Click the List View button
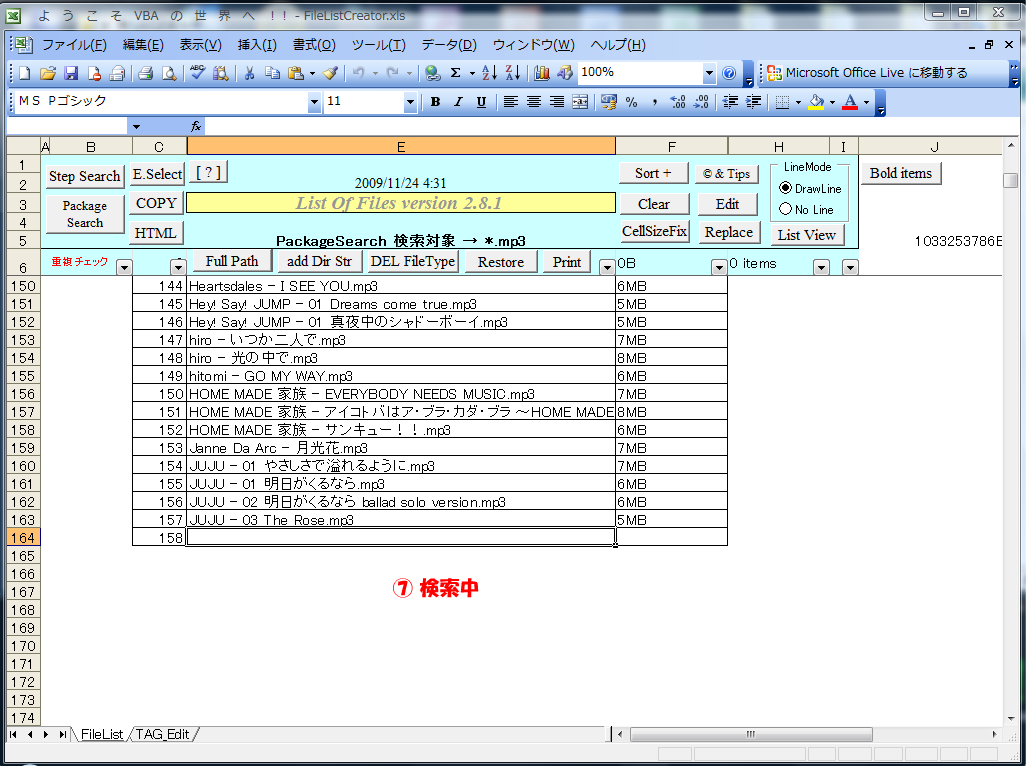1026x766 pixels. 806,235
